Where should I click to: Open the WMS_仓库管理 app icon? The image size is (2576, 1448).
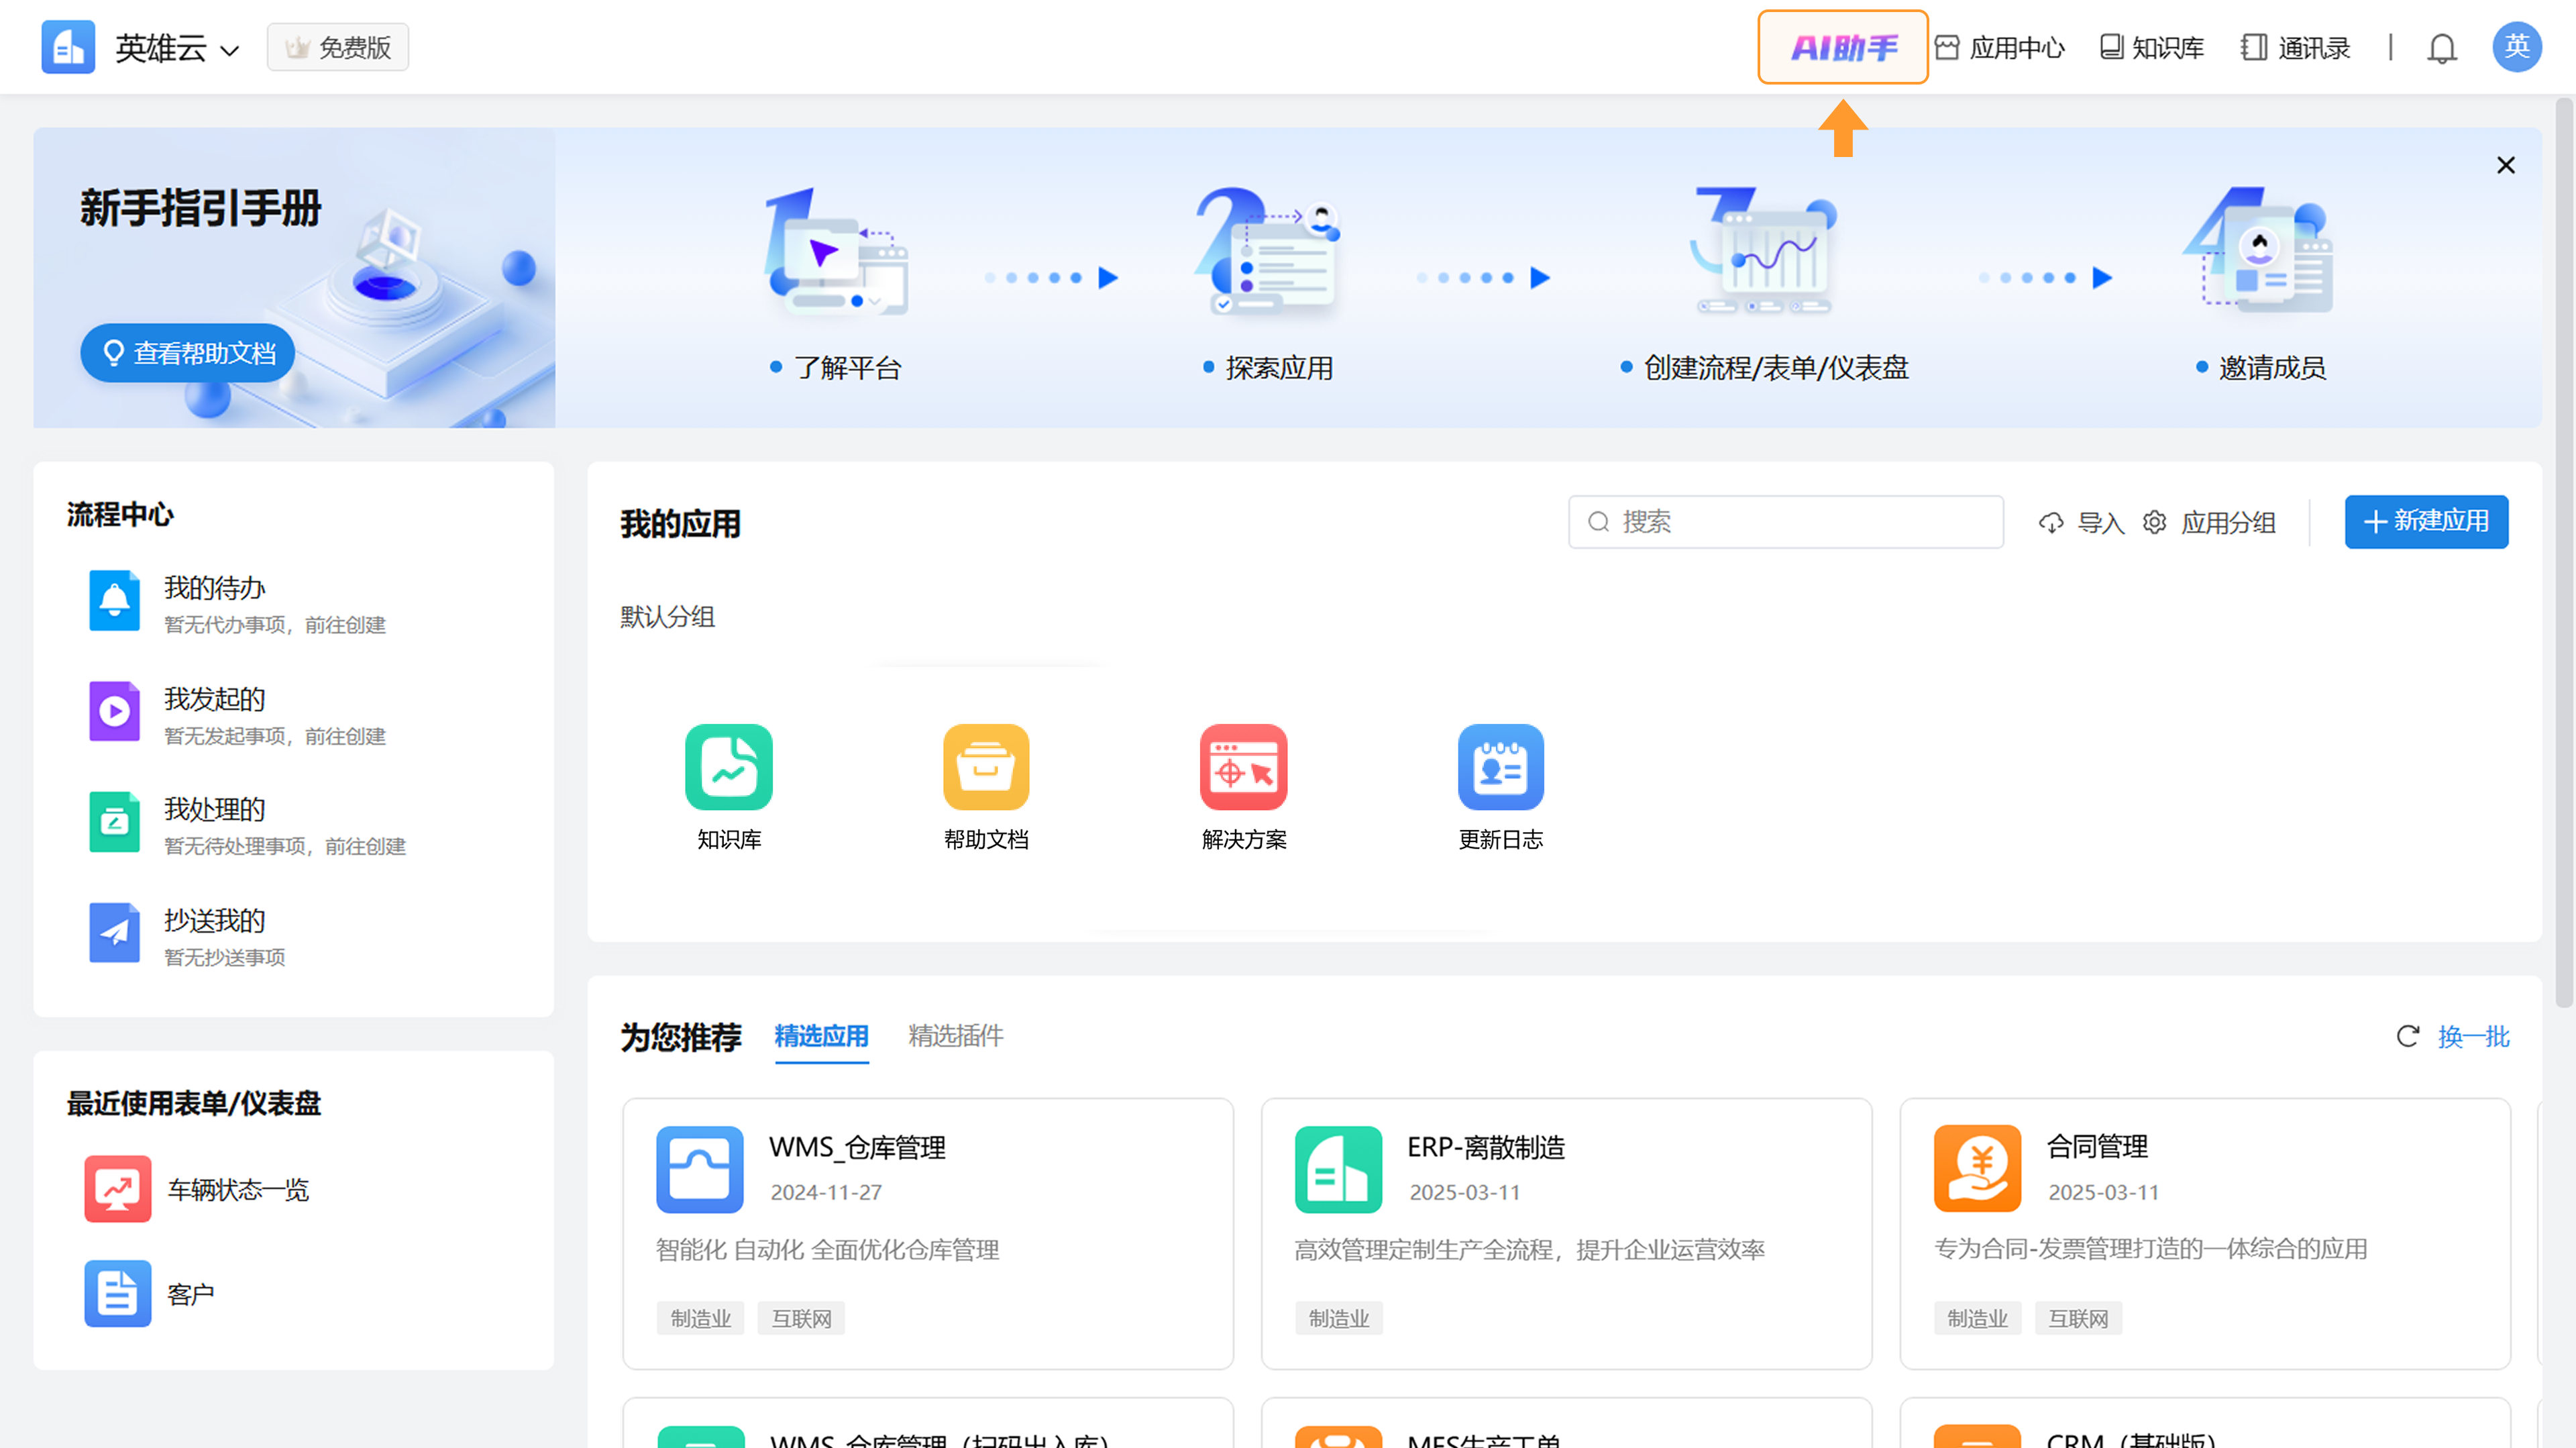(700, 1170)
